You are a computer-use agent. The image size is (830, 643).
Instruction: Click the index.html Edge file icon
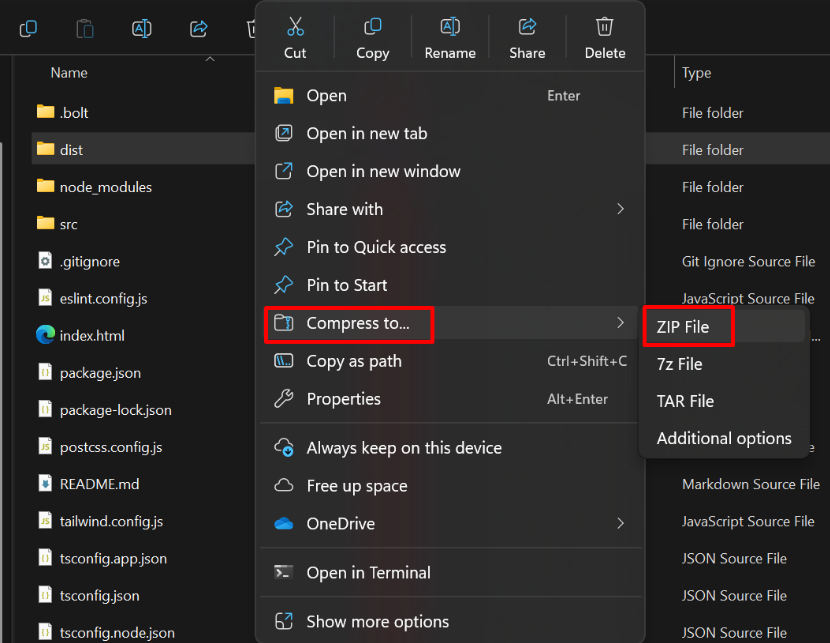point(45,335)
